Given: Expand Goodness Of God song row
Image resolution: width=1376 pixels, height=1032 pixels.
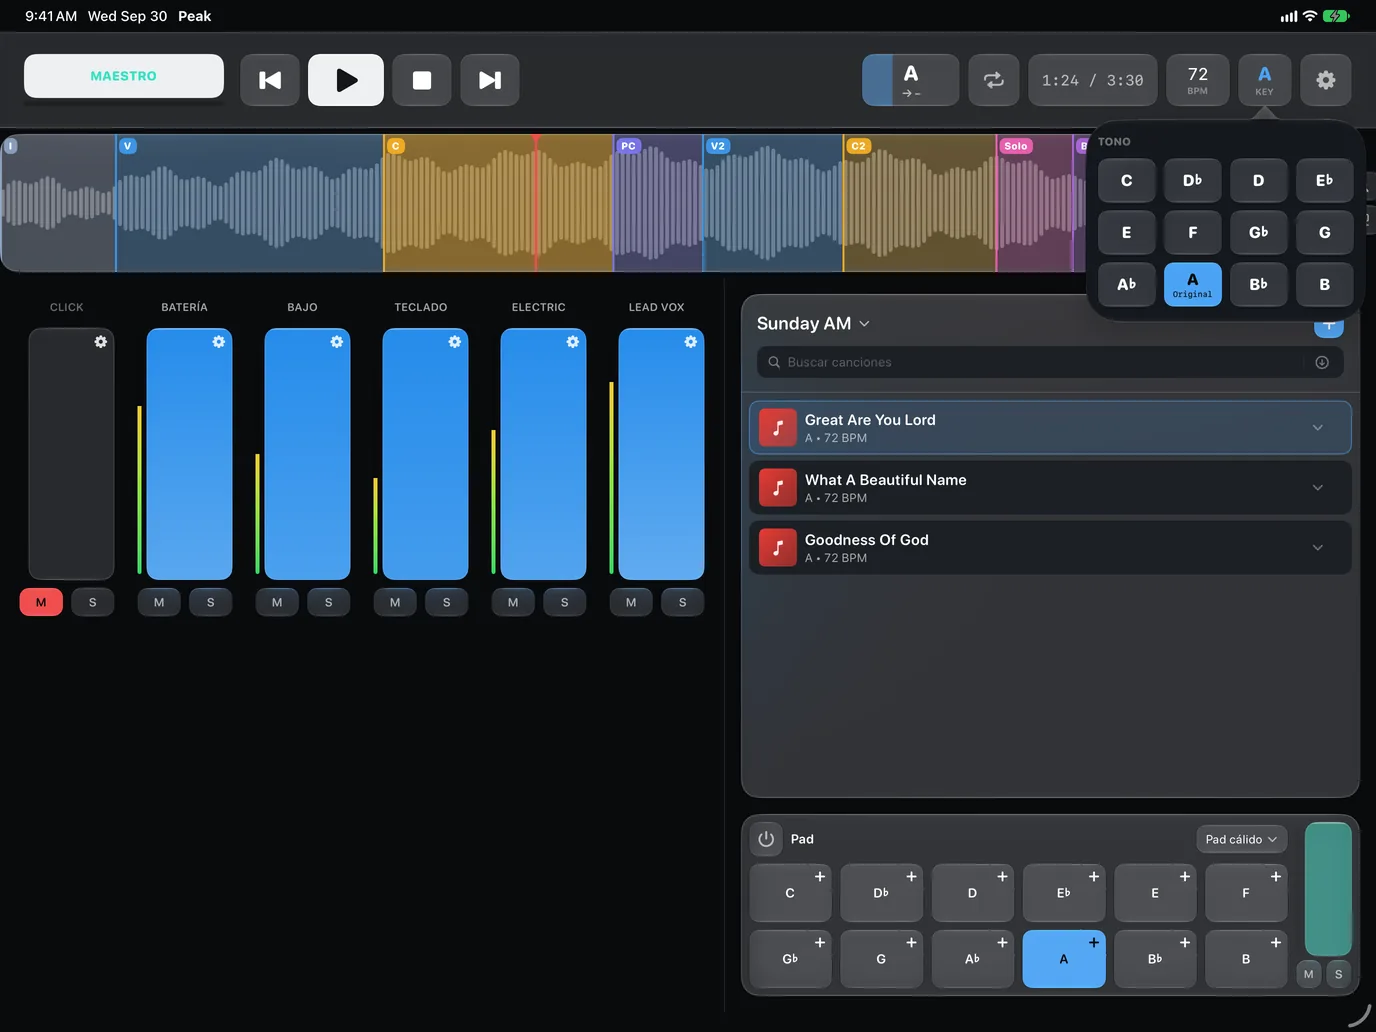Looking at the screenshot, I should 1318,548.
